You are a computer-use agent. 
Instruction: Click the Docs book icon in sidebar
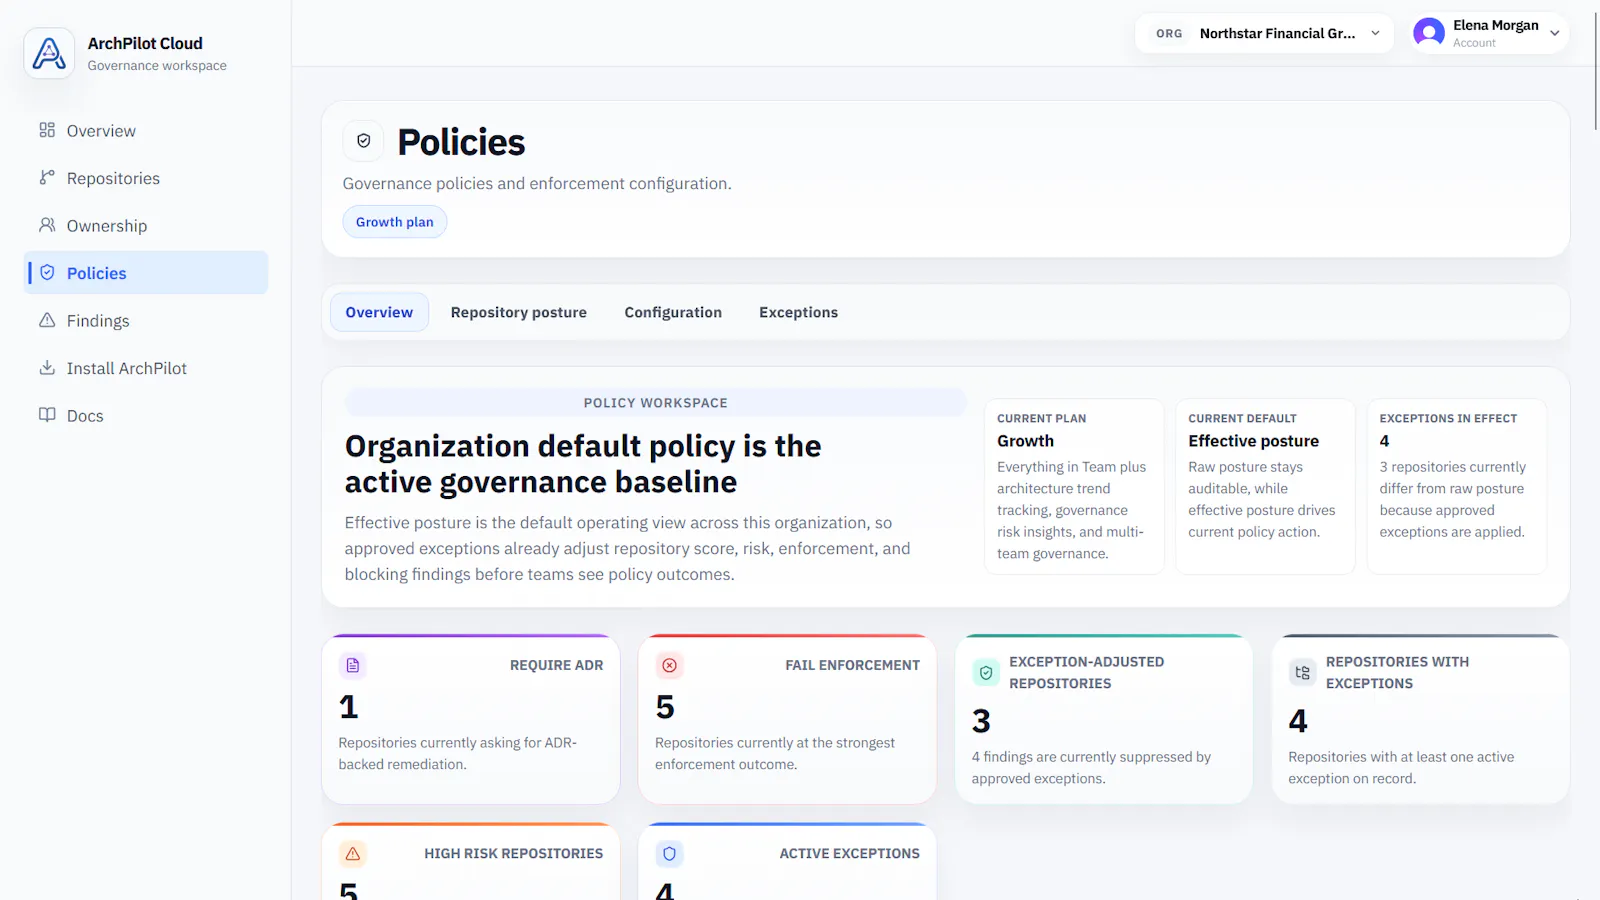(47, 415)
